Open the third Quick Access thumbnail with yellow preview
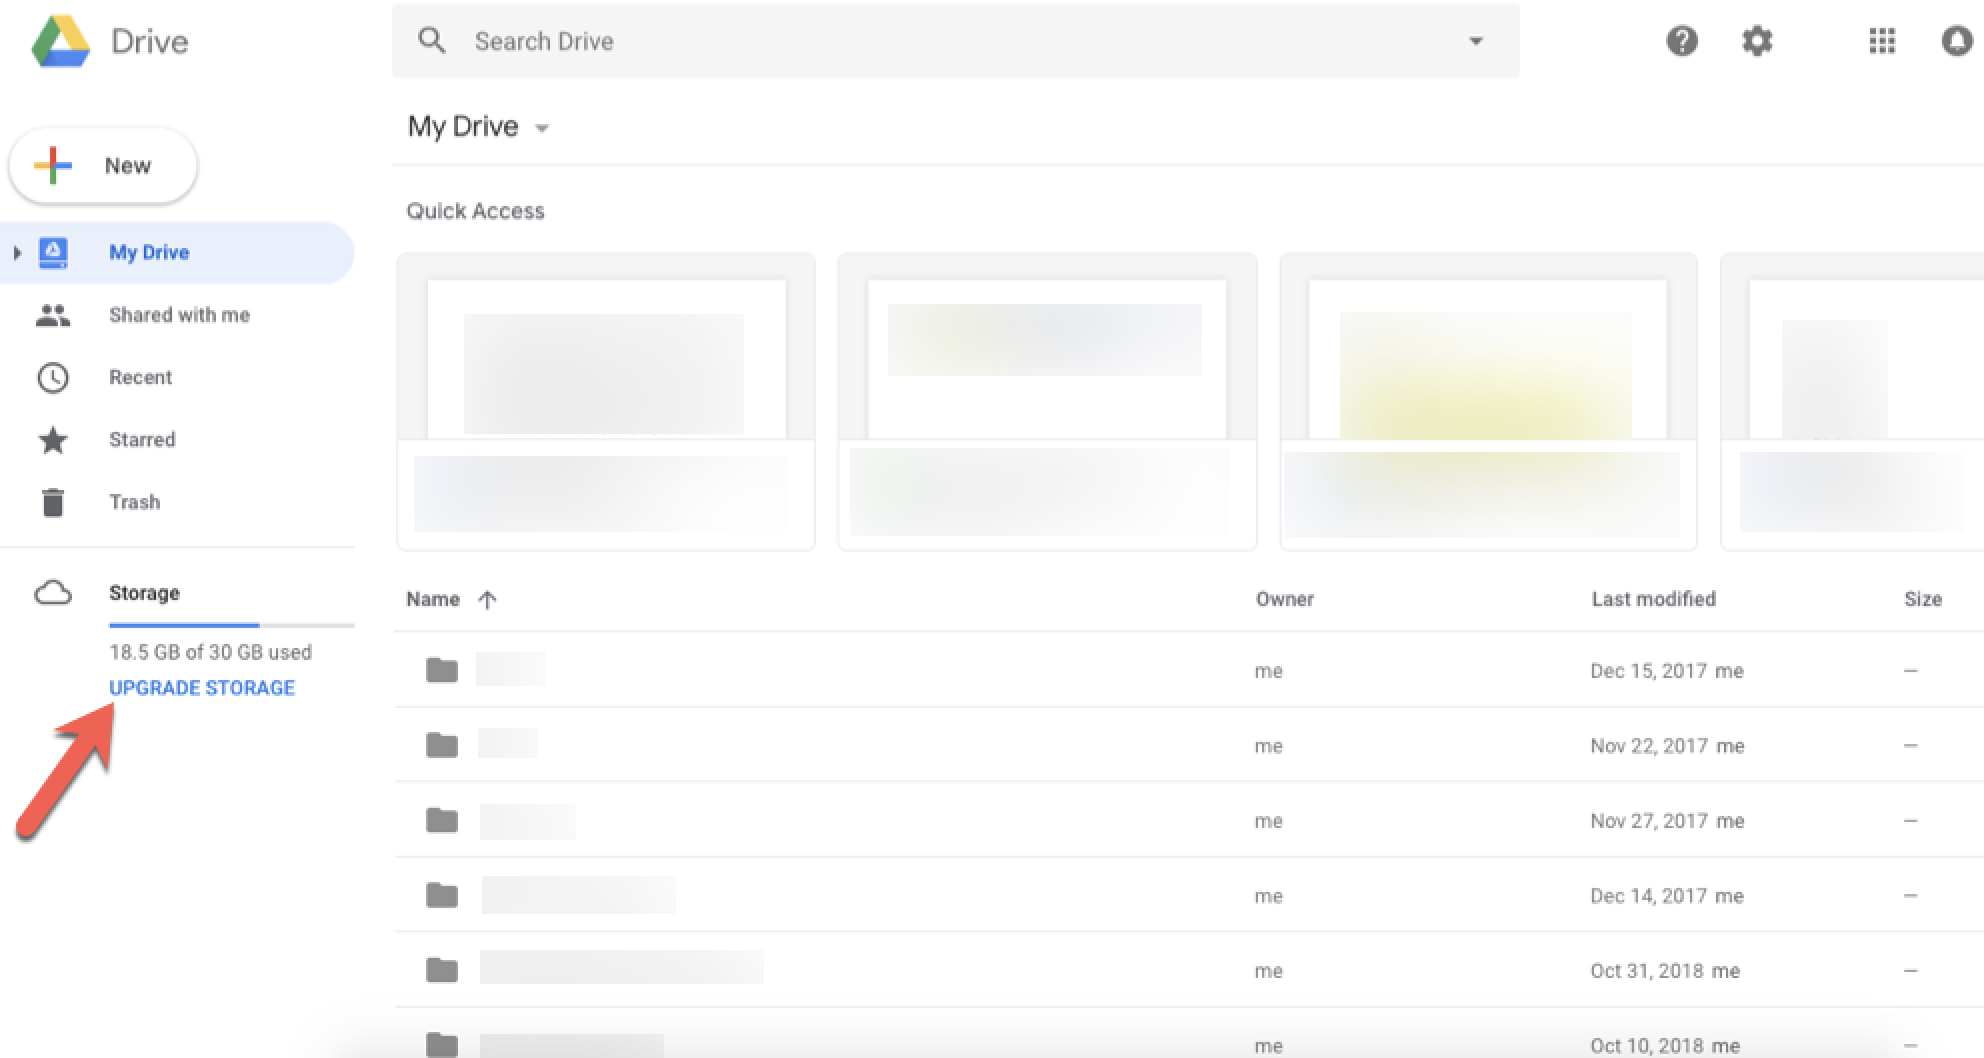The width and height of the screenshot is (1984, 1058). 1488,401
